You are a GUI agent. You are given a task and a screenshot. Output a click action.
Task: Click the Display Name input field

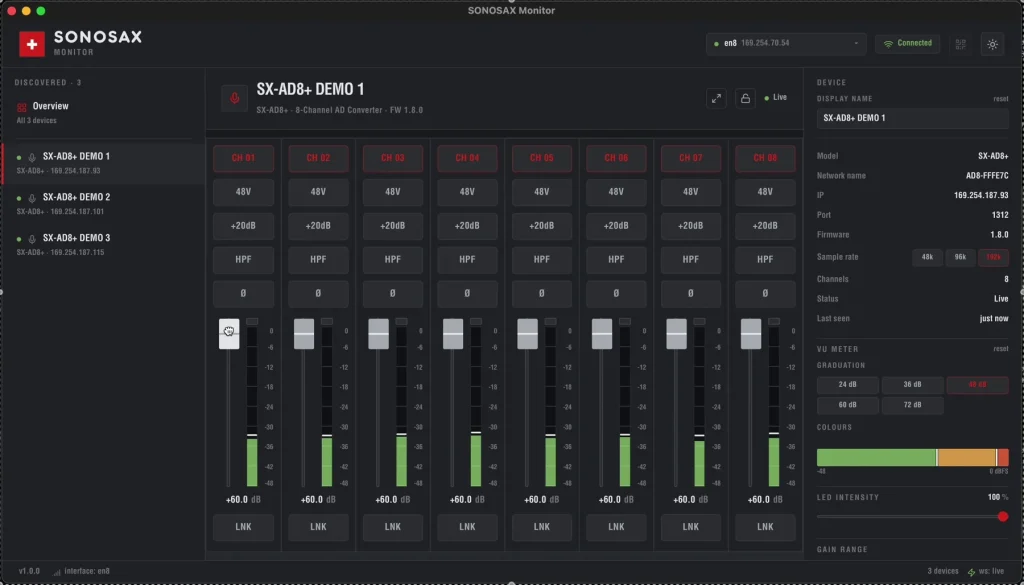[912, 118]
